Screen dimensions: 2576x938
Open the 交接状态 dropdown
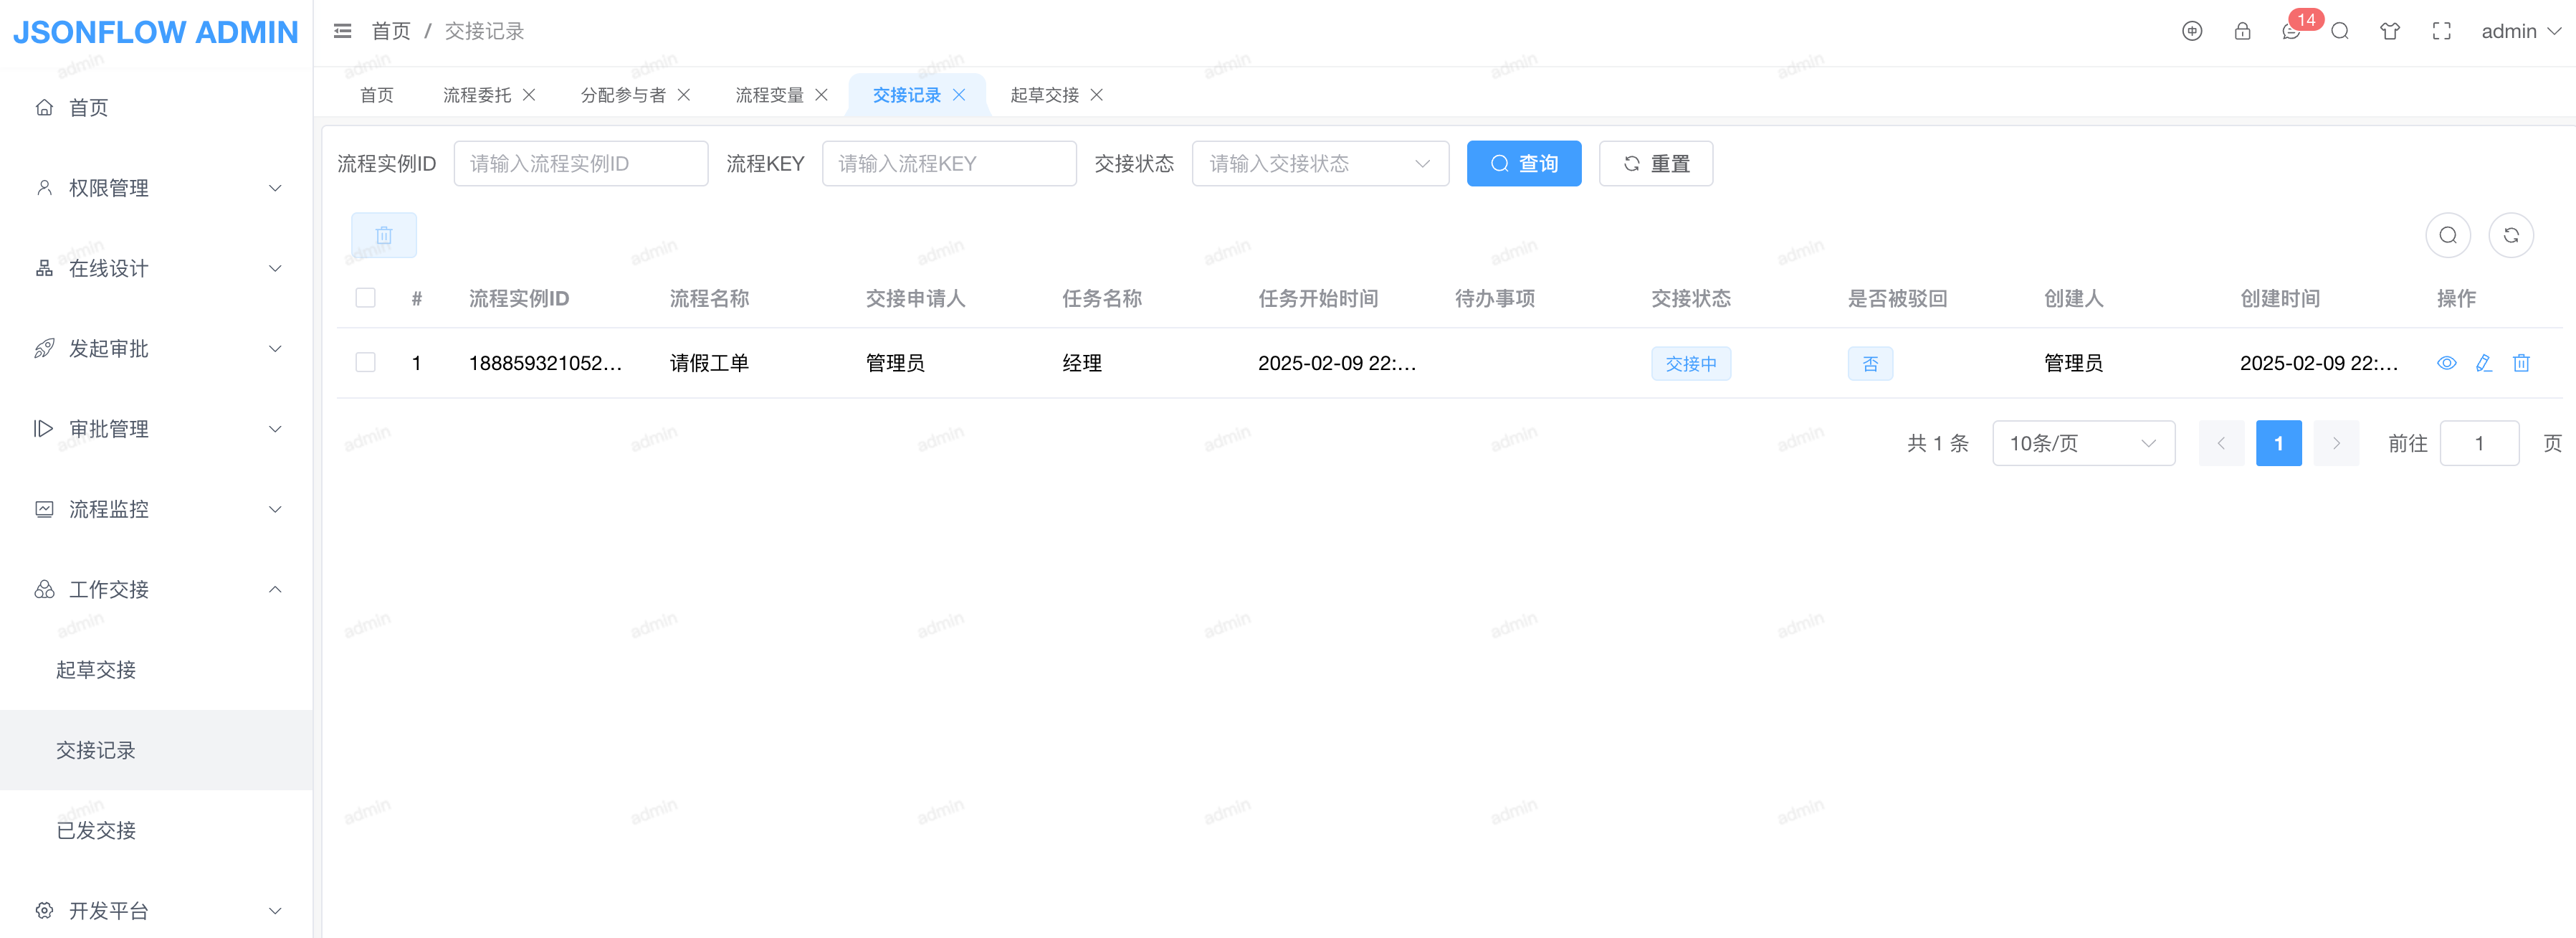tap(1319, 164)
